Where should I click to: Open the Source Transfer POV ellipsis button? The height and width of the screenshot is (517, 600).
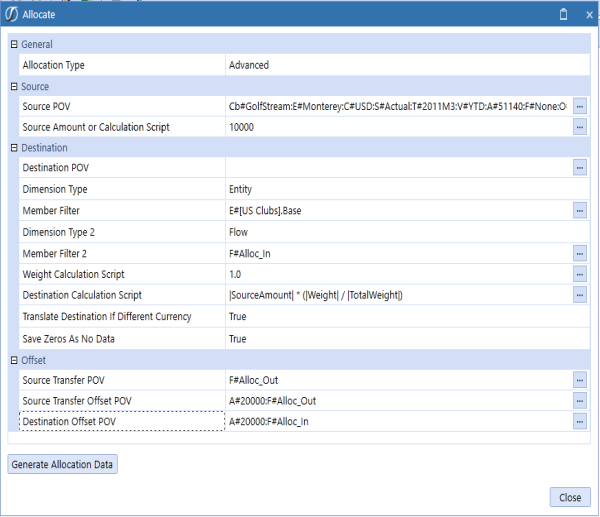pos(579,380)
